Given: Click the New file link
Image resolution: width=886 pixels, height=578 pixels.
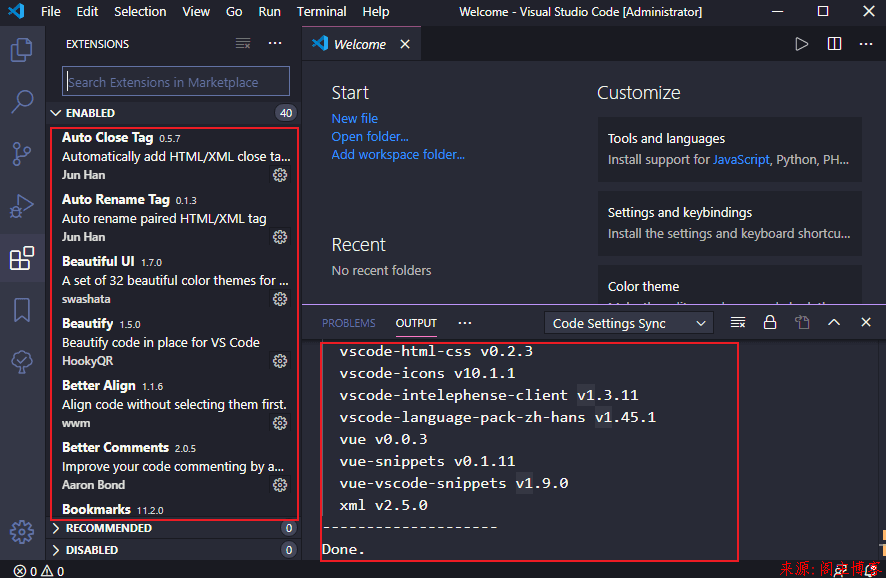Looking at the screenshot, I should [x=355, y=119].
